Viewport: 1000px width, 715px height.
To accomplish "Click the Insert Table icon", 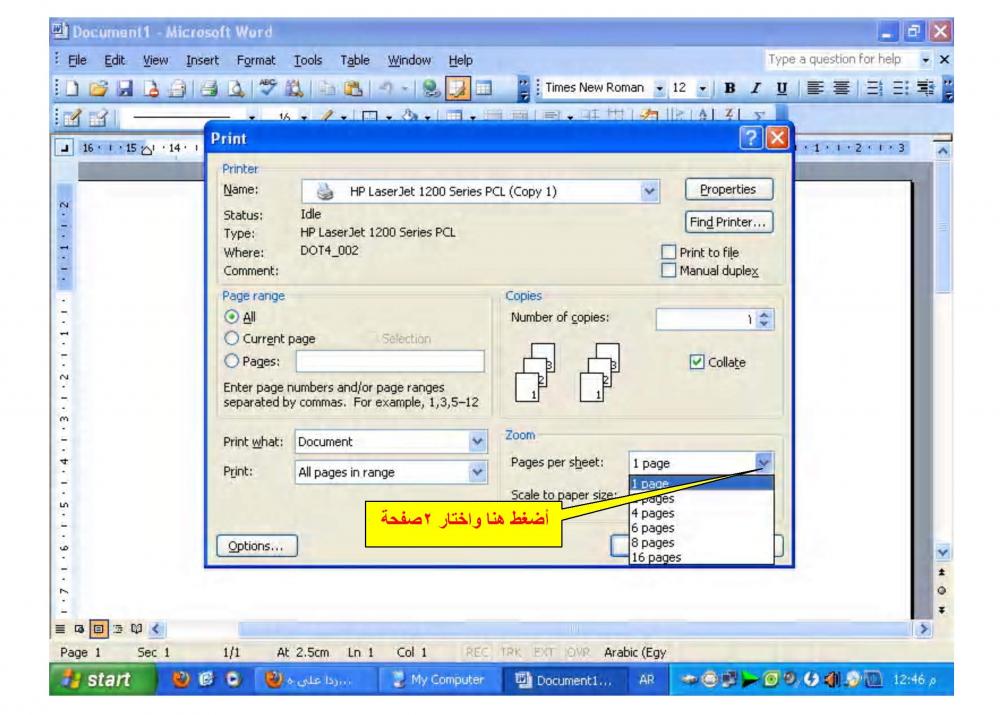I will [x=483, y=88].
